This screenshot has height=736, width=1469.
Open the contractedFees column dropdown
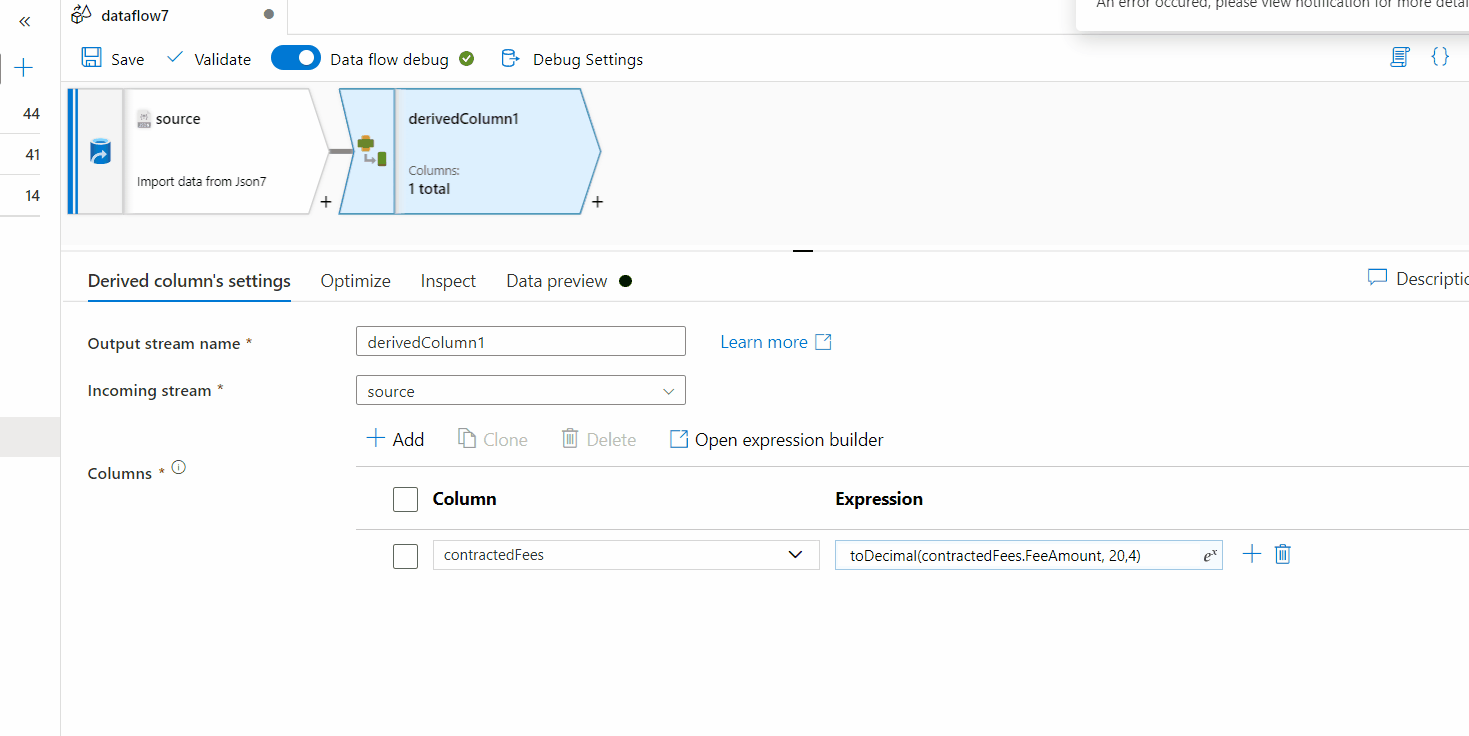coord(626,555)
